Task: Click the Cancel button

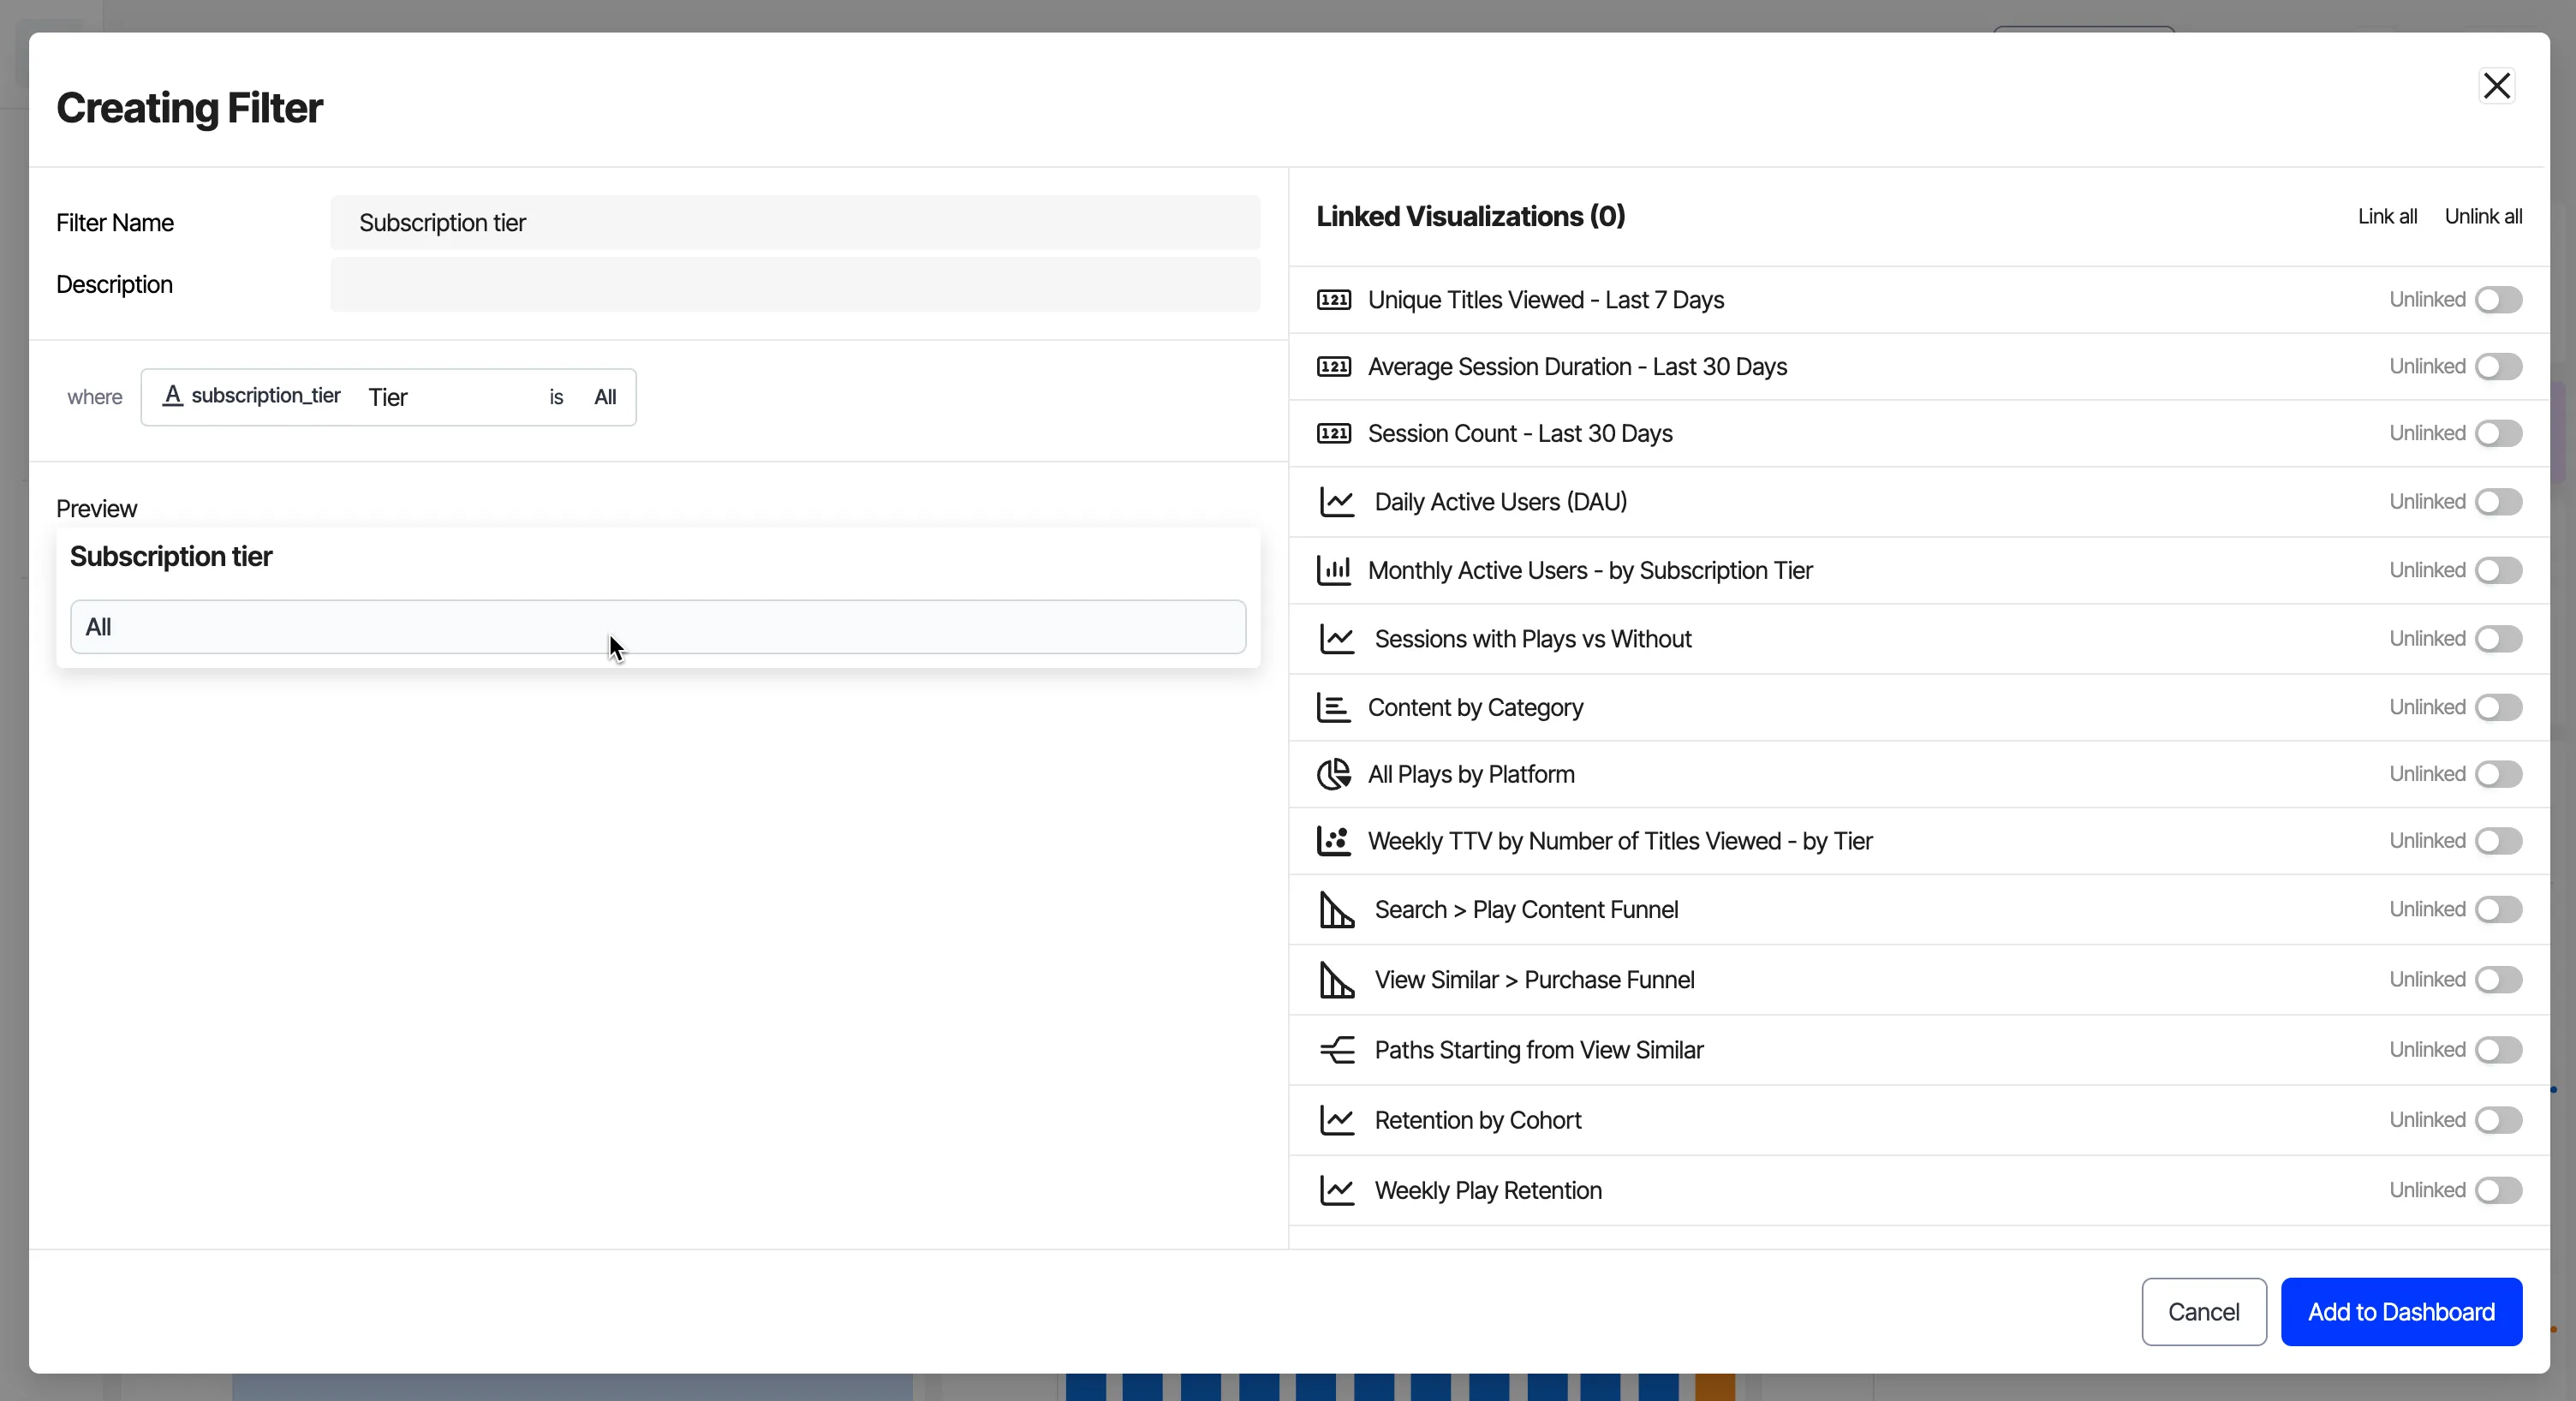Action: coord(2203,1312)
